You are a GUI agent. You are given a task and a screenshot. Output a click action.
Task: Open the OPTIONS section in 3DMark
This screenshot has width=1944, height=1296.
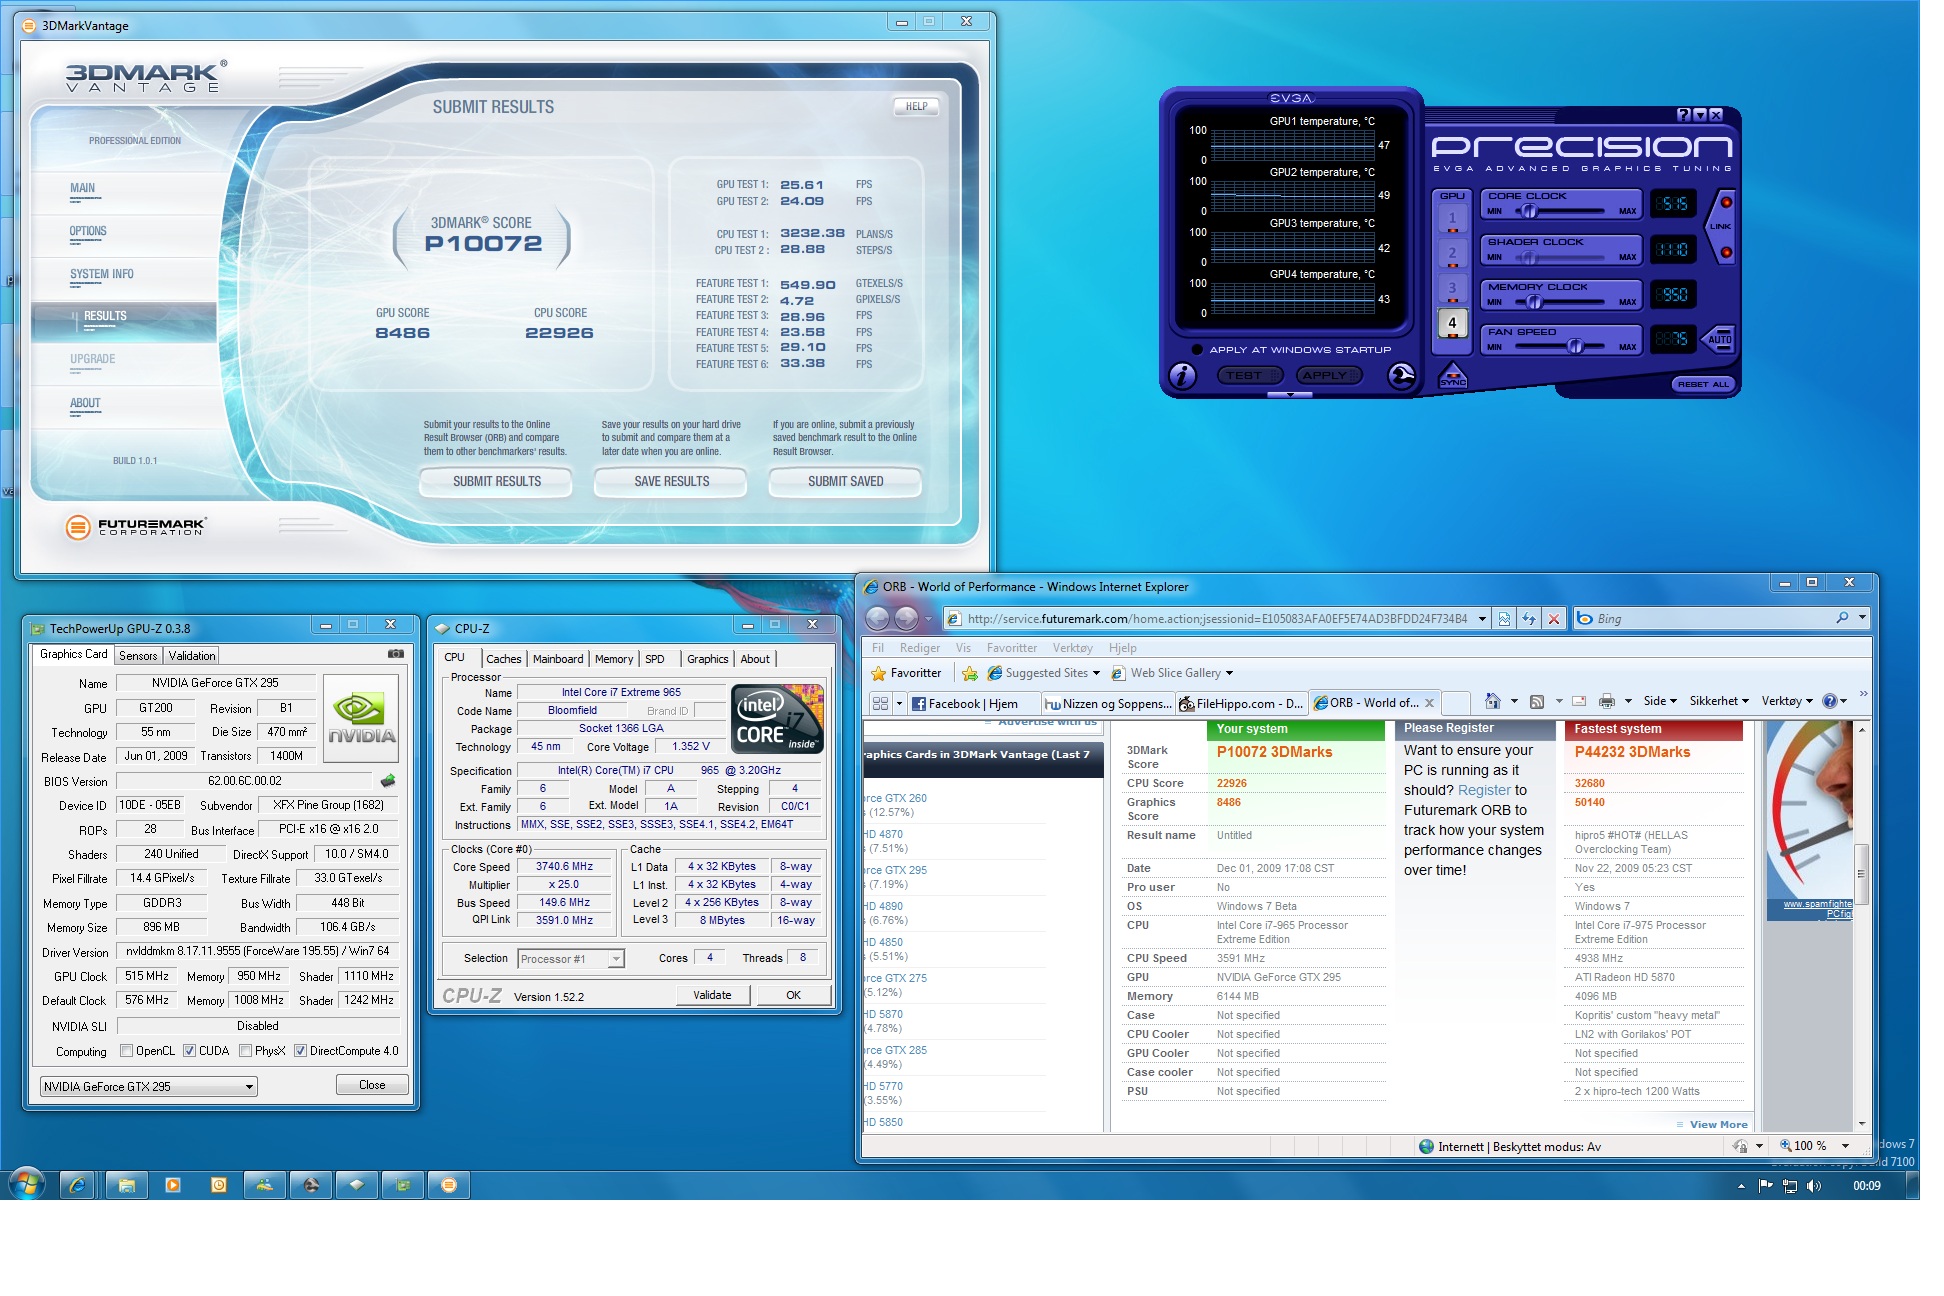coord(88,231)
